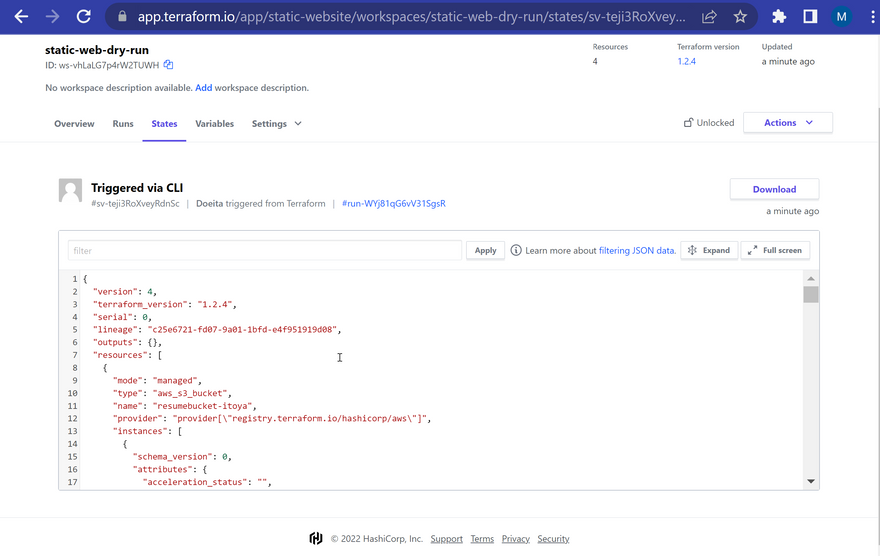Download the state file
Screen dimensions: 880x556
tap(774, 189)
